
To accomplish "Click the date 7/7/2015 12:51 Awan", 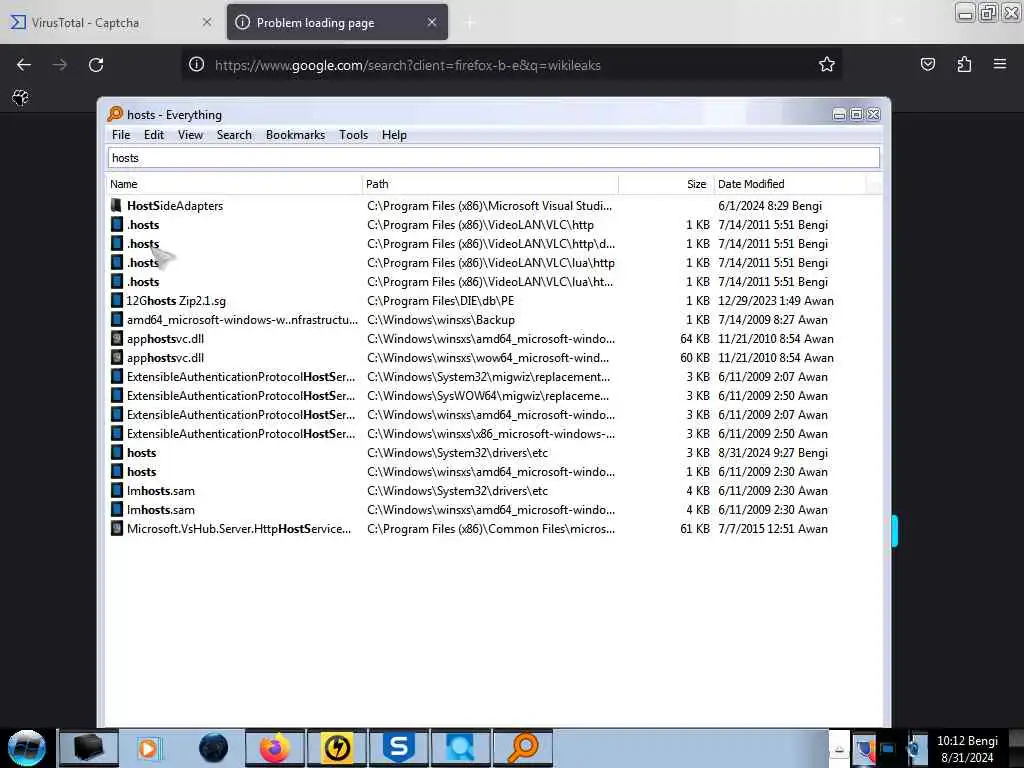I will click(773, 529).
